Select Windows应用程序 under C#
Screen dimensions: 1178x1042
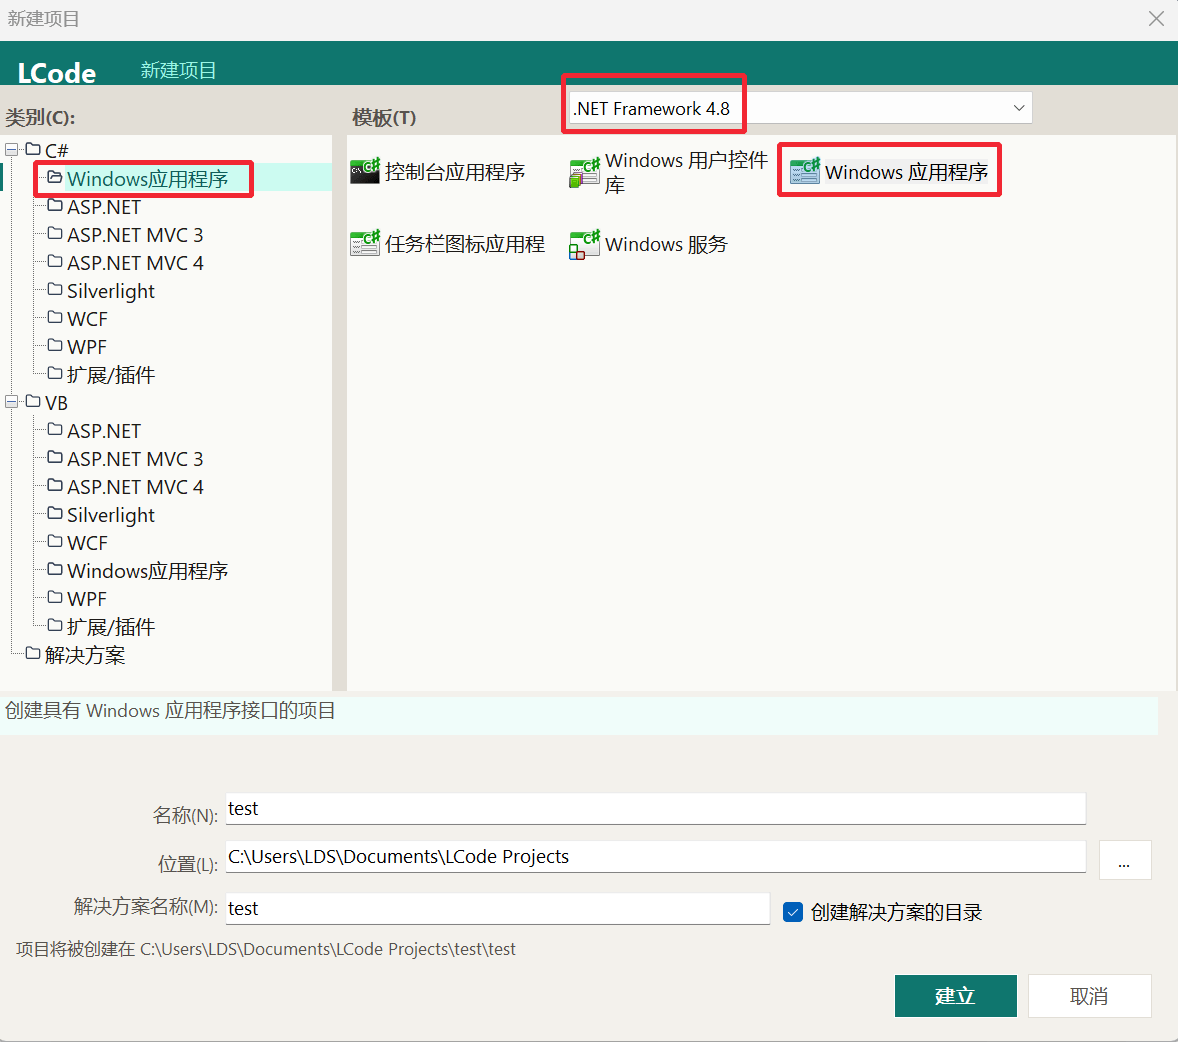(147, 179)
